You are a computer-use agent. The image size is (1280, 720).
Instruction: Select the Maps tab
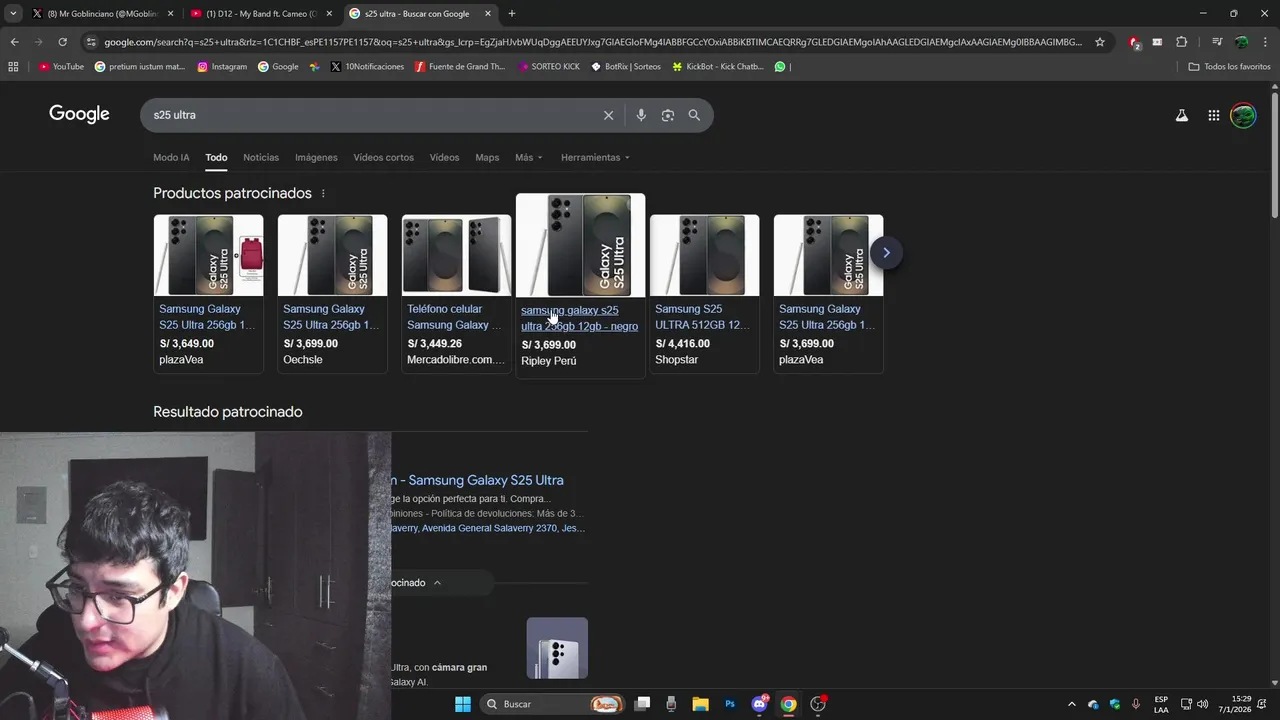(x=487, y=157)
